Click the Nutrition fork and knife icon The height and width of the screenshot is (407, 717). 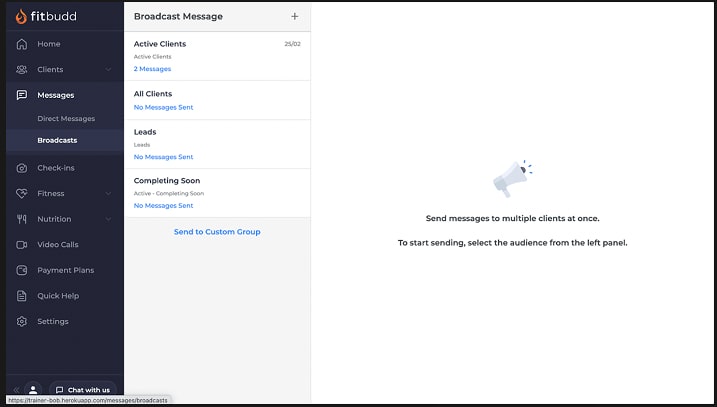pos(21,219)
